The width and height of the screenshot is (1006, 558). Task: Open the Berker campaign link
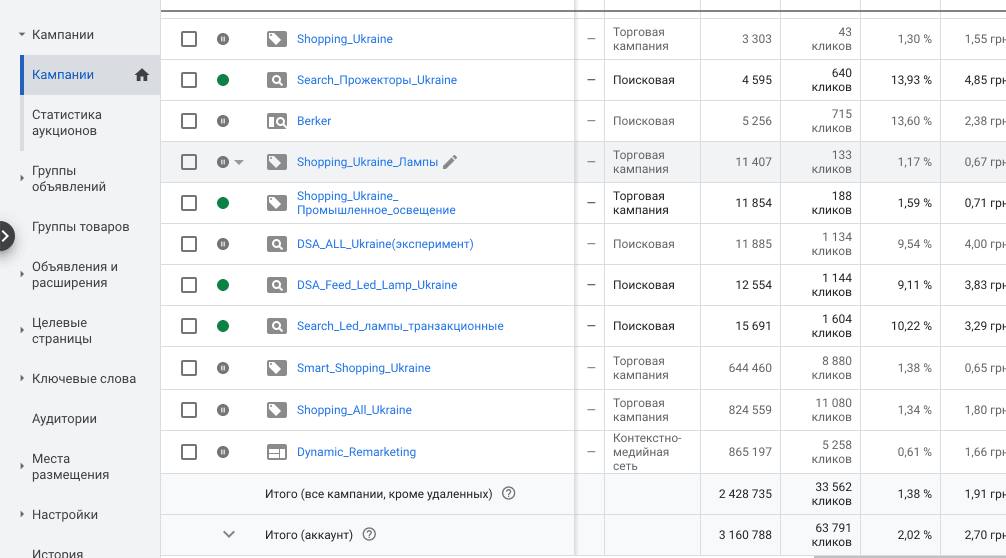coord(314,121)
